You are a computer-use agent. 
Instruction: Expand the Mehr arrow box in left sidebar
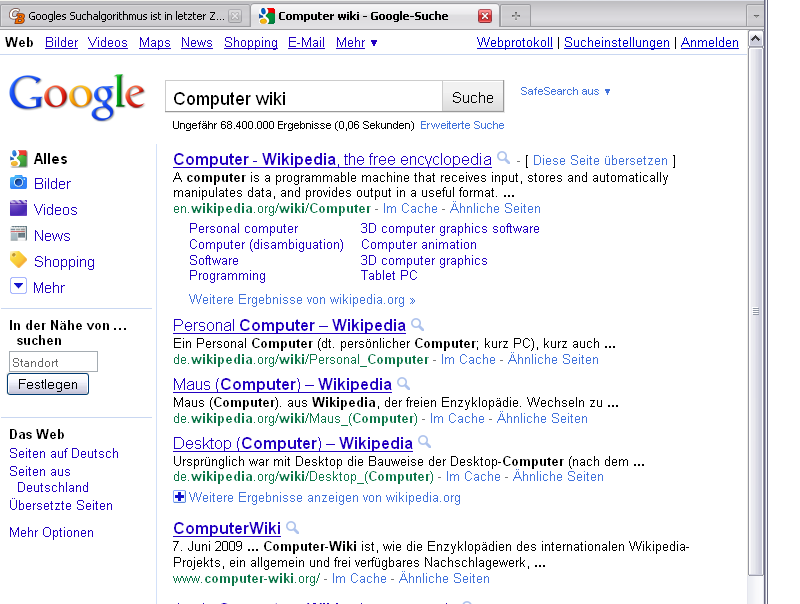click(x=18, y=286)
